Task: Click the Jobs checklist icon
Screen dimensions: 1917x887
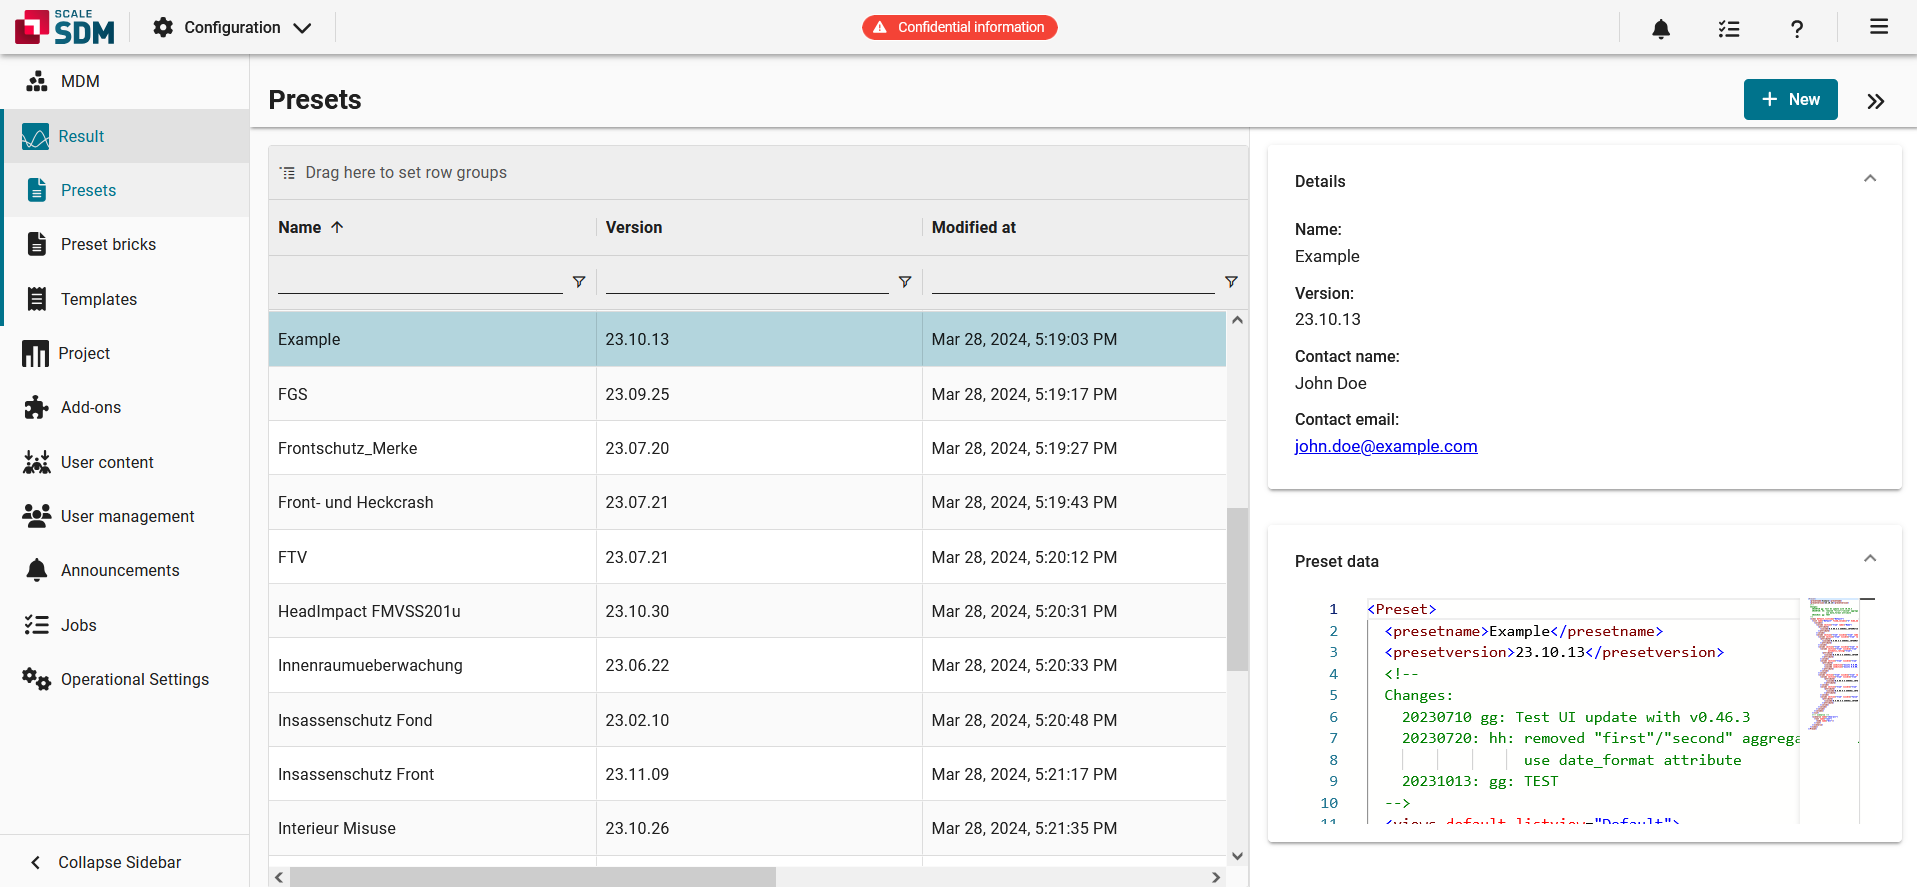Action: 37,625
